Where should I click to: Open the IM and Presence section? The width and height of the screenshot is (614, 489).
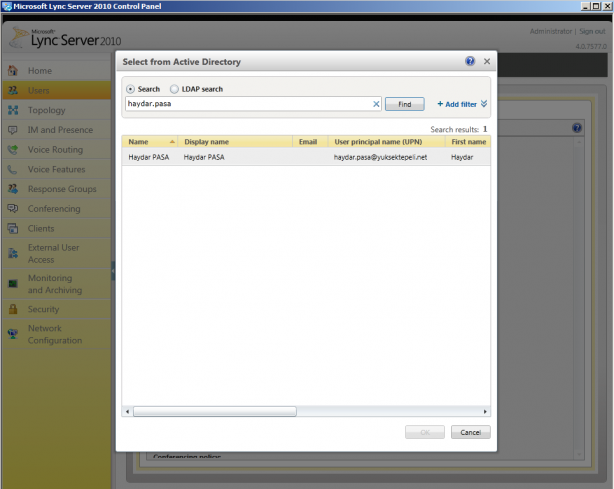(x=56, y=130)
